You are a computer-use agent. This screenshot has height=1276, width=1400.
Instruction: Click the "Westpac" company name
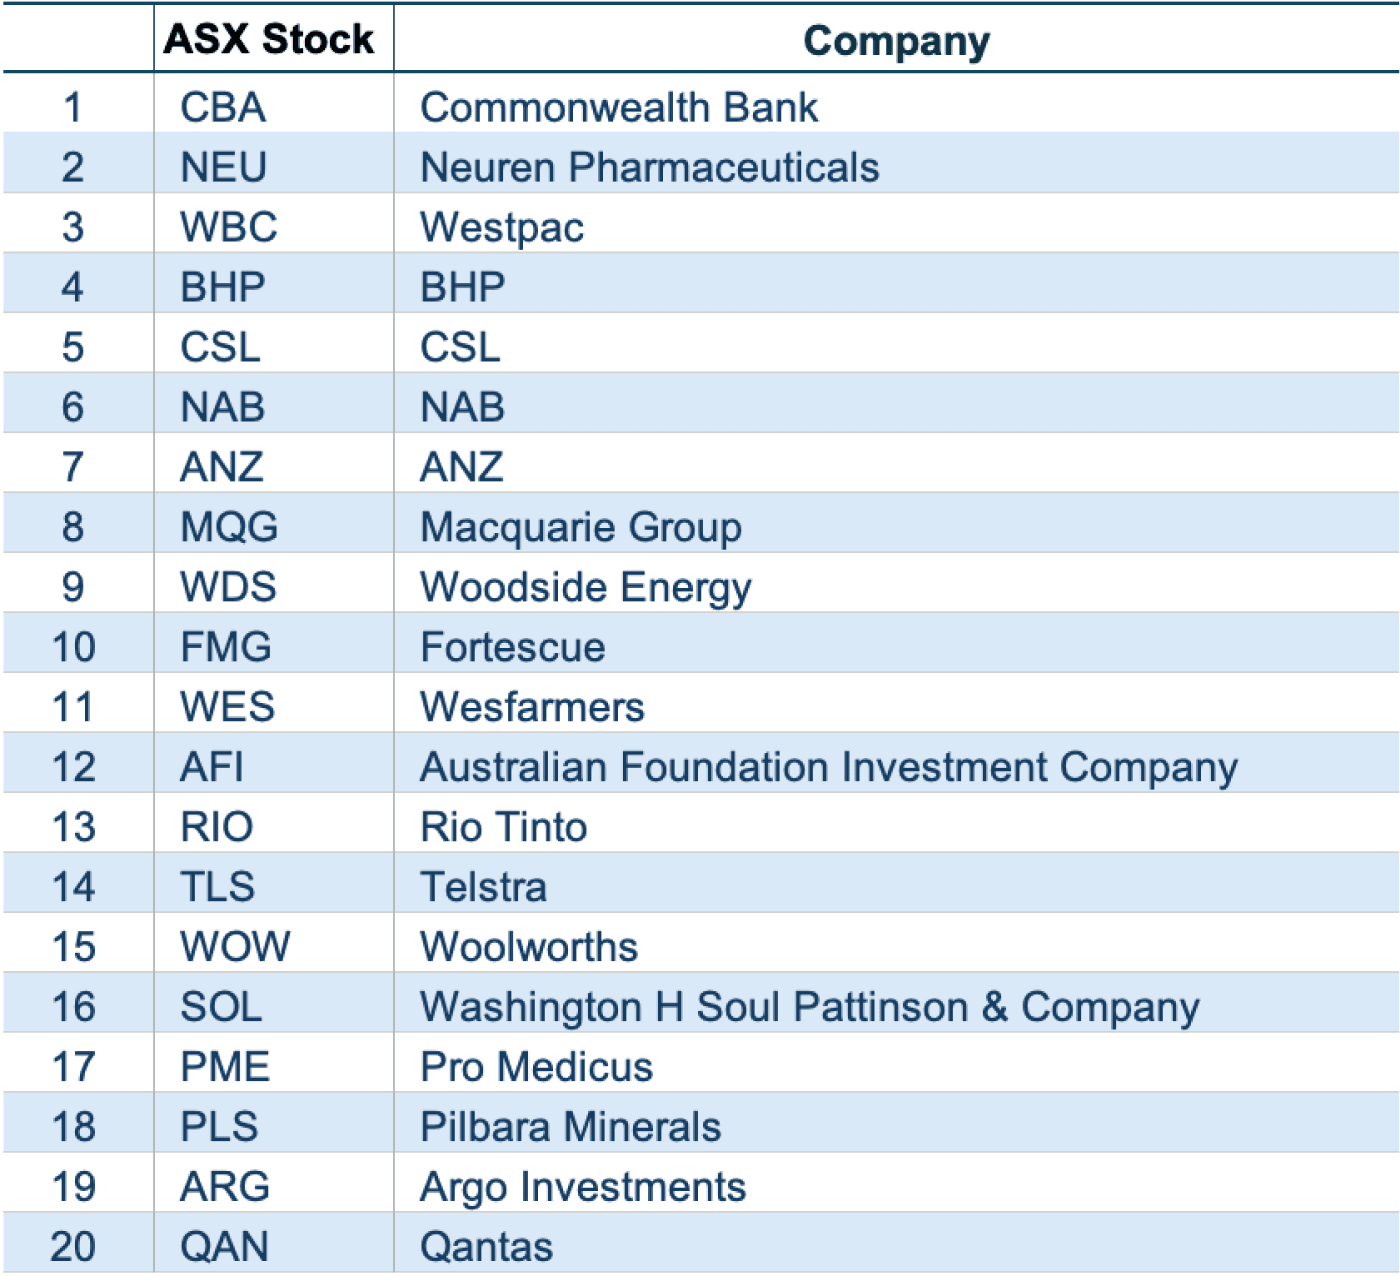coord(502,228)
